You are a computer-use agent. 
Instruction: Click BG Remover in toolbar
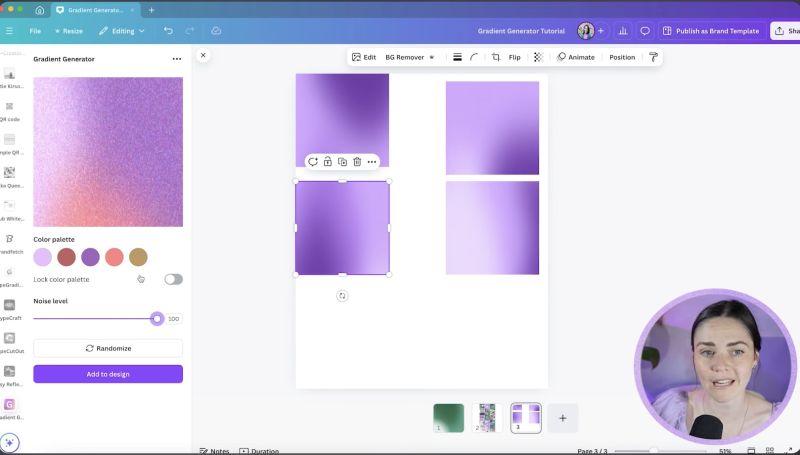pyautogui.click(x=410, y=57)
